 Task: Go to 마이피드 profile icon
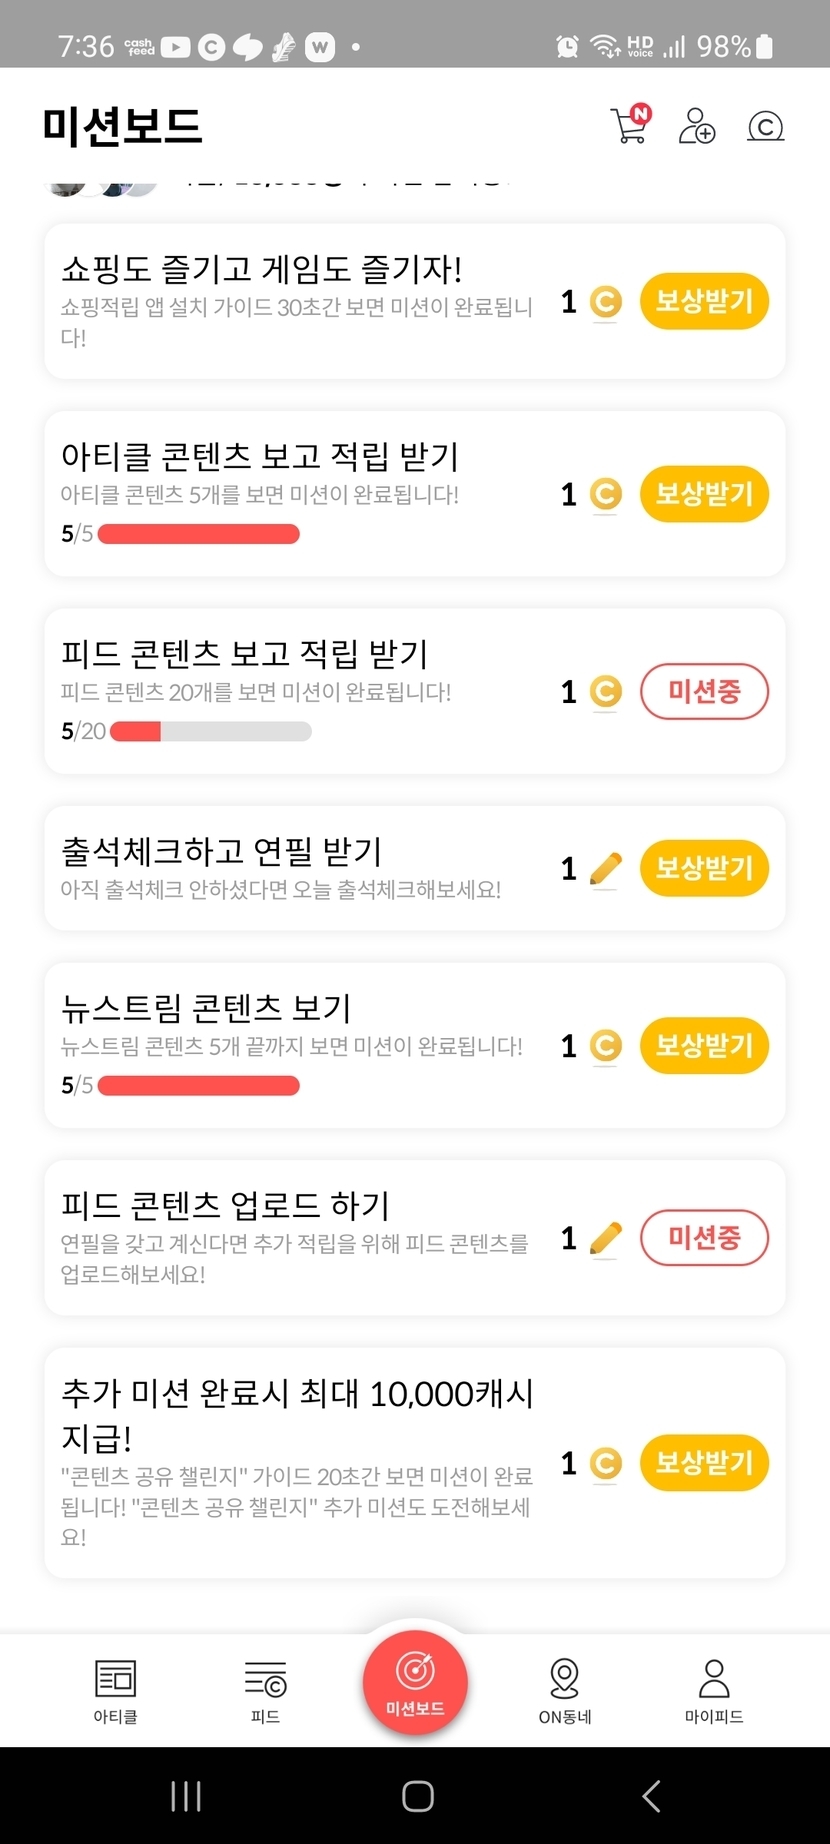714,1690
